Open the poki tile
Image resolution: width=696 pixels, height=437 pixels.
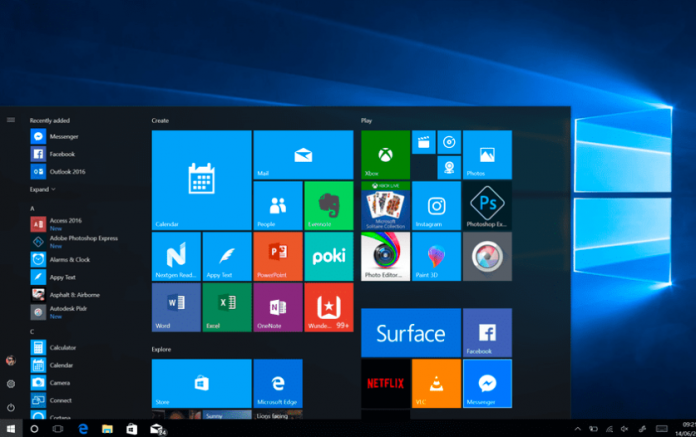pos(329,256)
